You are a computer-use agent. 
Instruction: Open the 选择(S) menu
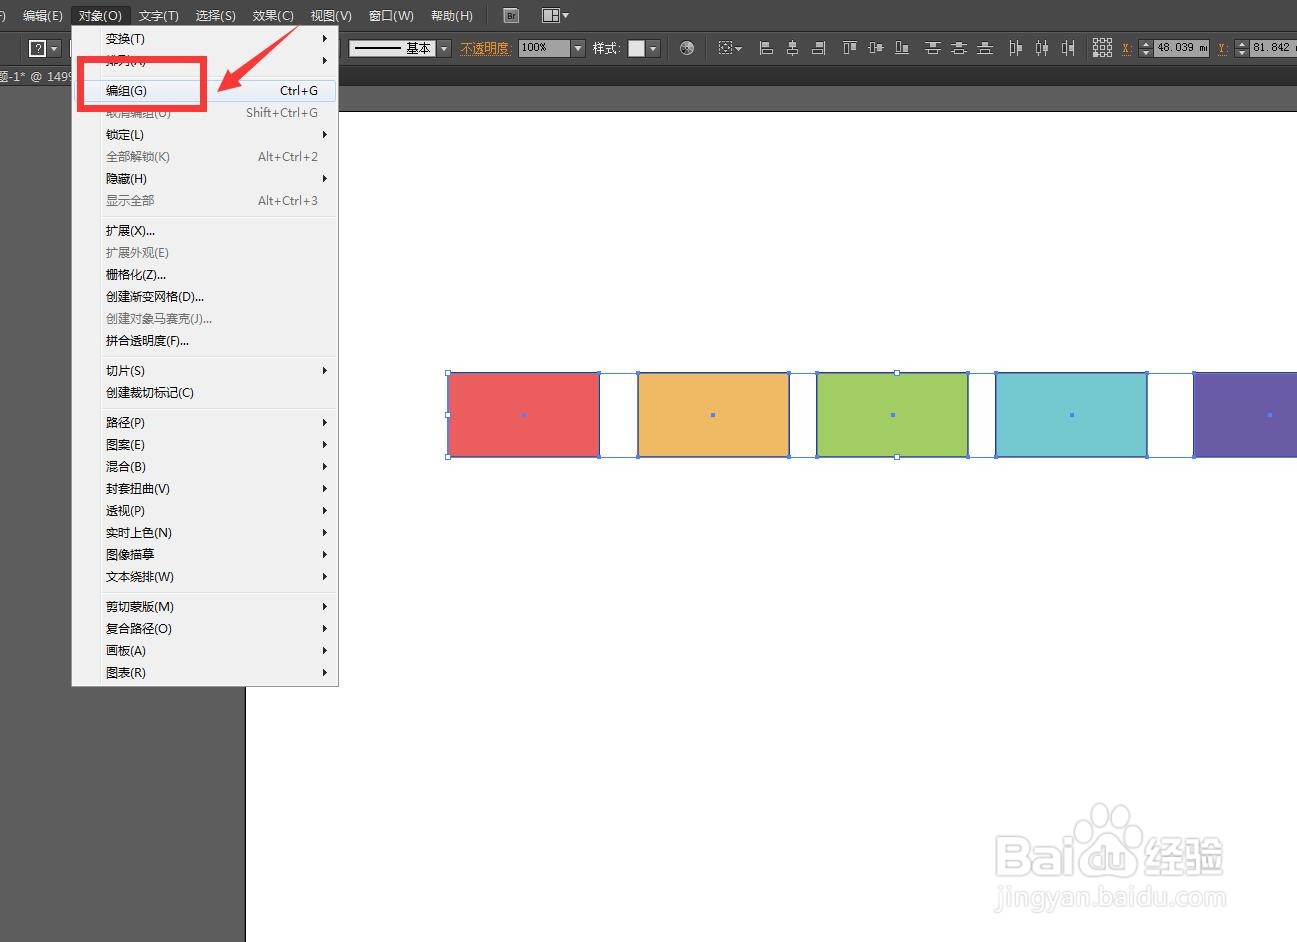[x=216, y=16]
